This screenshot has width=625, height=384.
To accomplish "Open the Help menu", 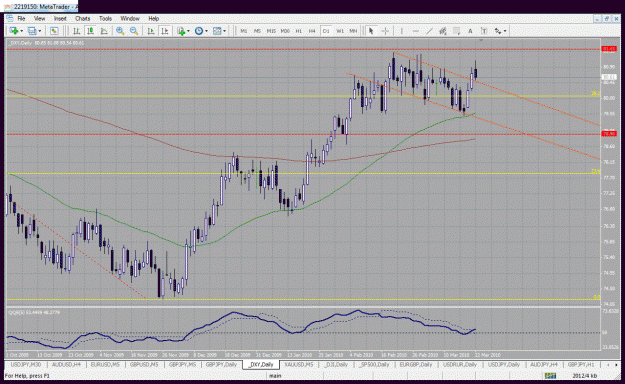I will pos(153,18).
